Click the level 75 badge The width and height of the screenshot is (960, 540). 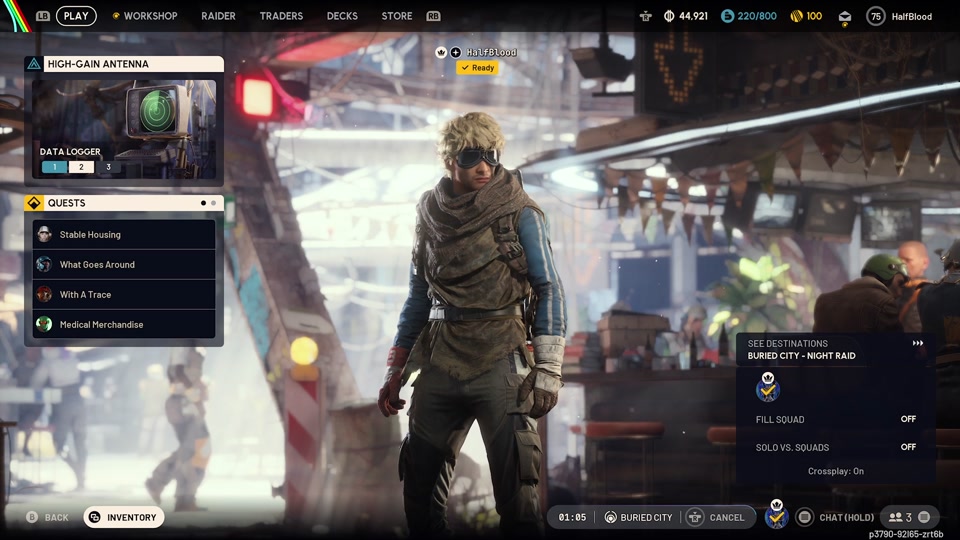pyautogui.click(x=876, y=17)
